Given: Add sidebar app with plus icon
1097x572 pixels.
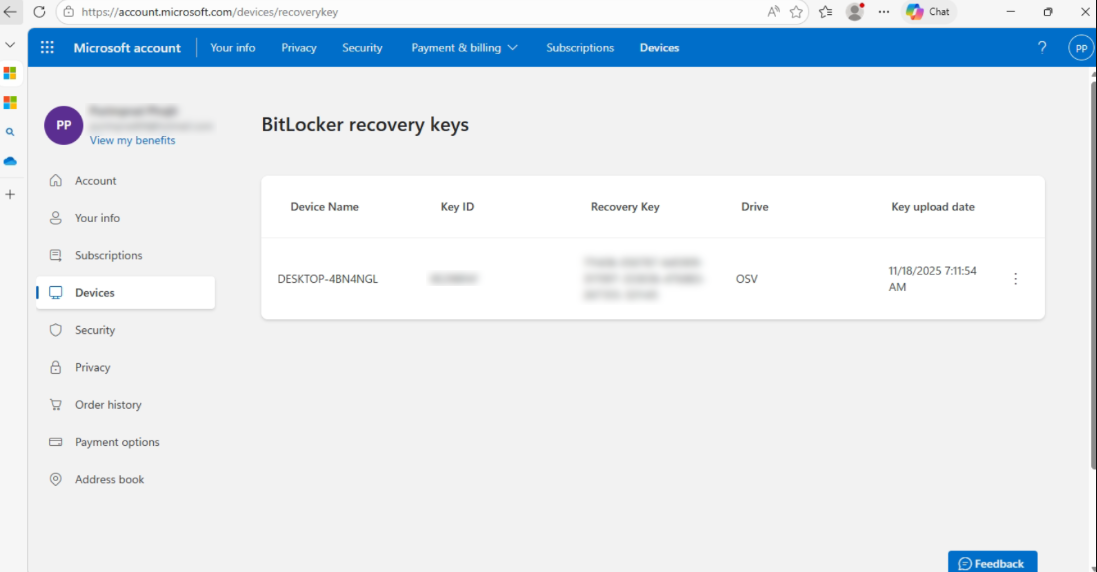Looking at the screenshot, I should (10, 194).
